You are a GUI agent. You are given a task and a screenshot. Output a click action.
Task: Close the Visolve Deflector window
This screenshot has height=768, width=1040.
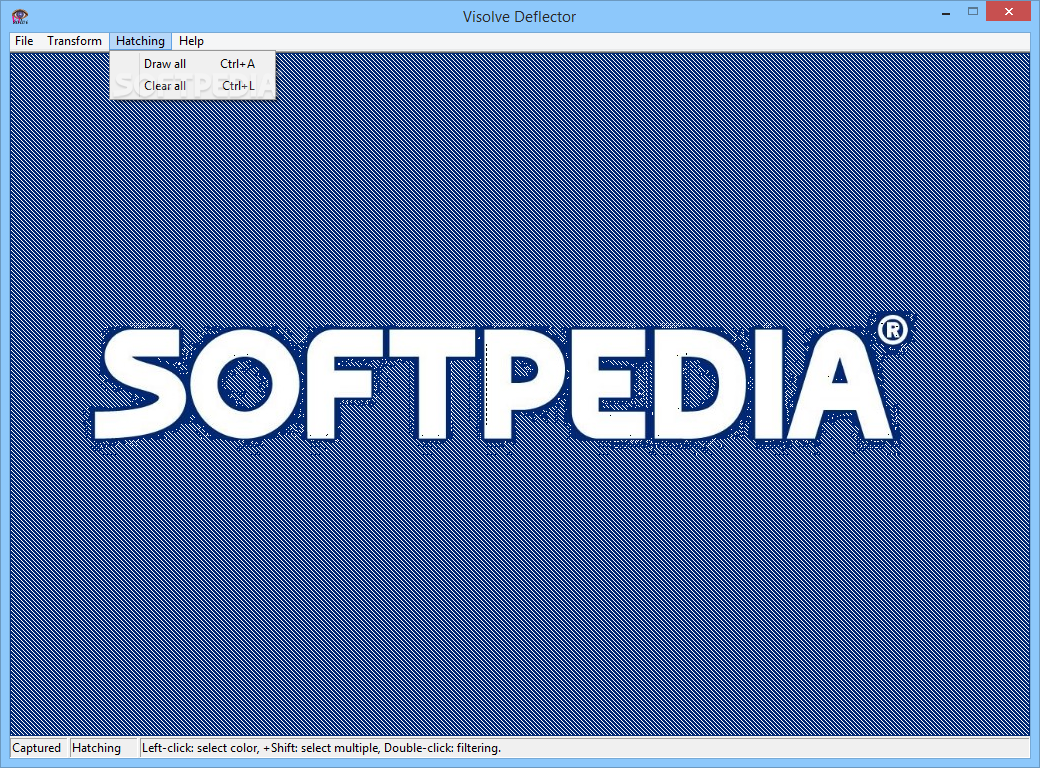pos(1009,12)
